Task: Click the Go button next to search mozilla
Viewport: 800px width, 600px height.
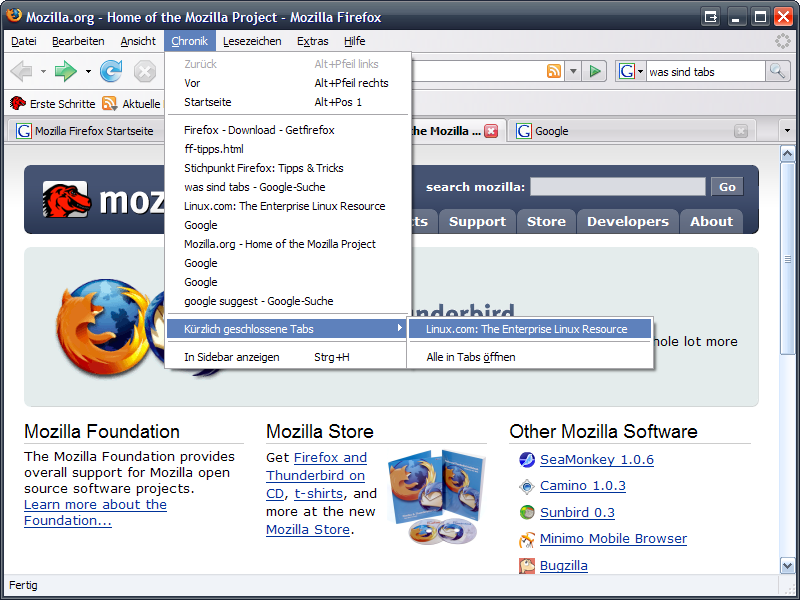Action: (x=727, y=187)
